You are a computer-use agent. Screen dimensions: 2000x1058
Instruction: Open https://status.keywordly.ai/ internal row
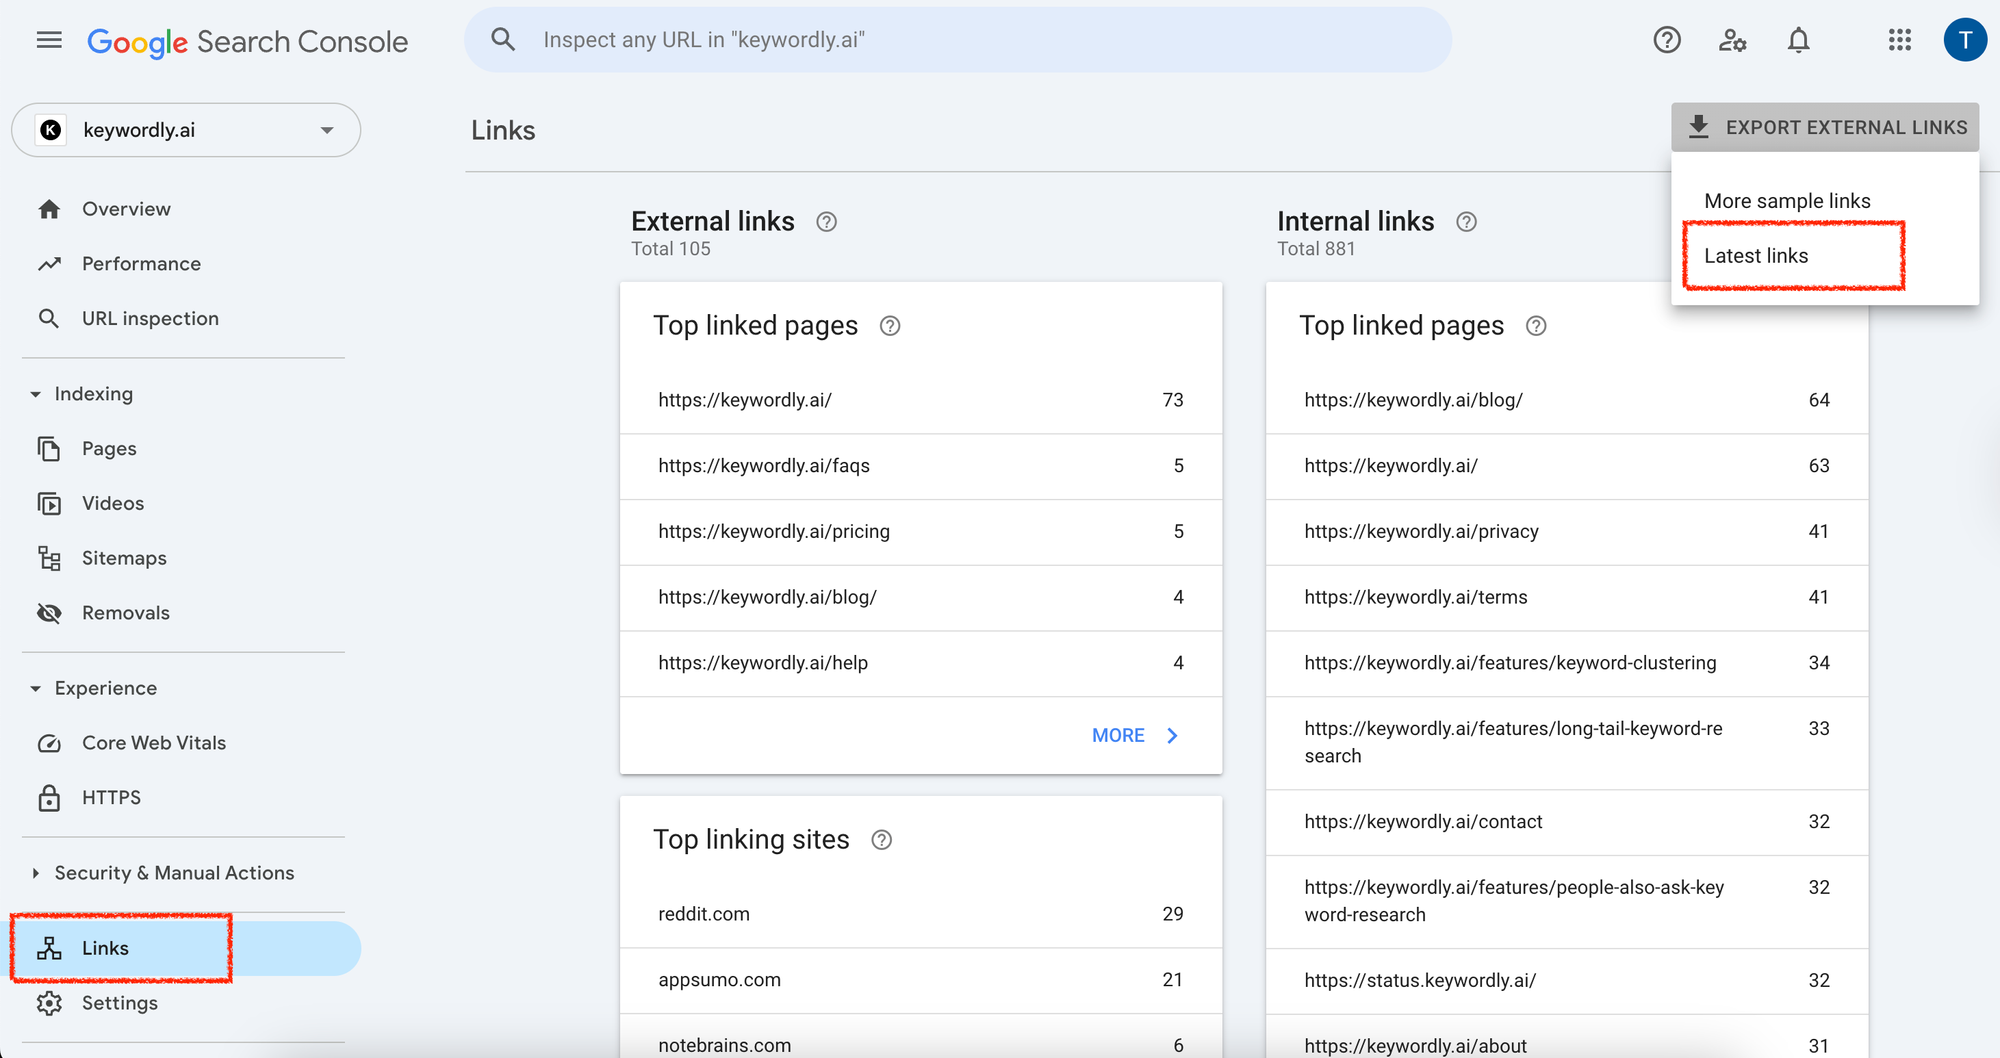pyautogui.click(x=1567, y=981)
